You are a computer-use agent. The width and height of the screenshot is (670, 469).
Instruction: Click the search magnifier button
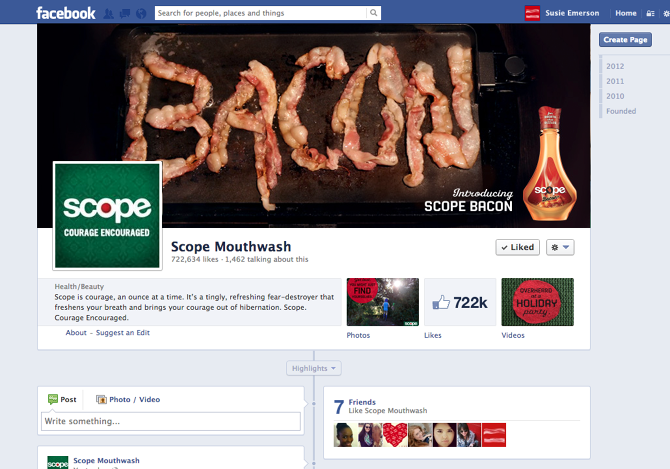click(373, 13)
